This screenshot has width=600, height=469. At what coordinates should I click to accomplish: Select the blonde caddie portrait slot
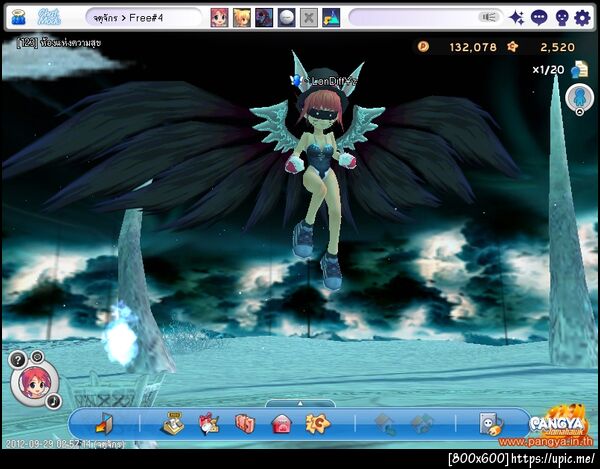[242, 18]
